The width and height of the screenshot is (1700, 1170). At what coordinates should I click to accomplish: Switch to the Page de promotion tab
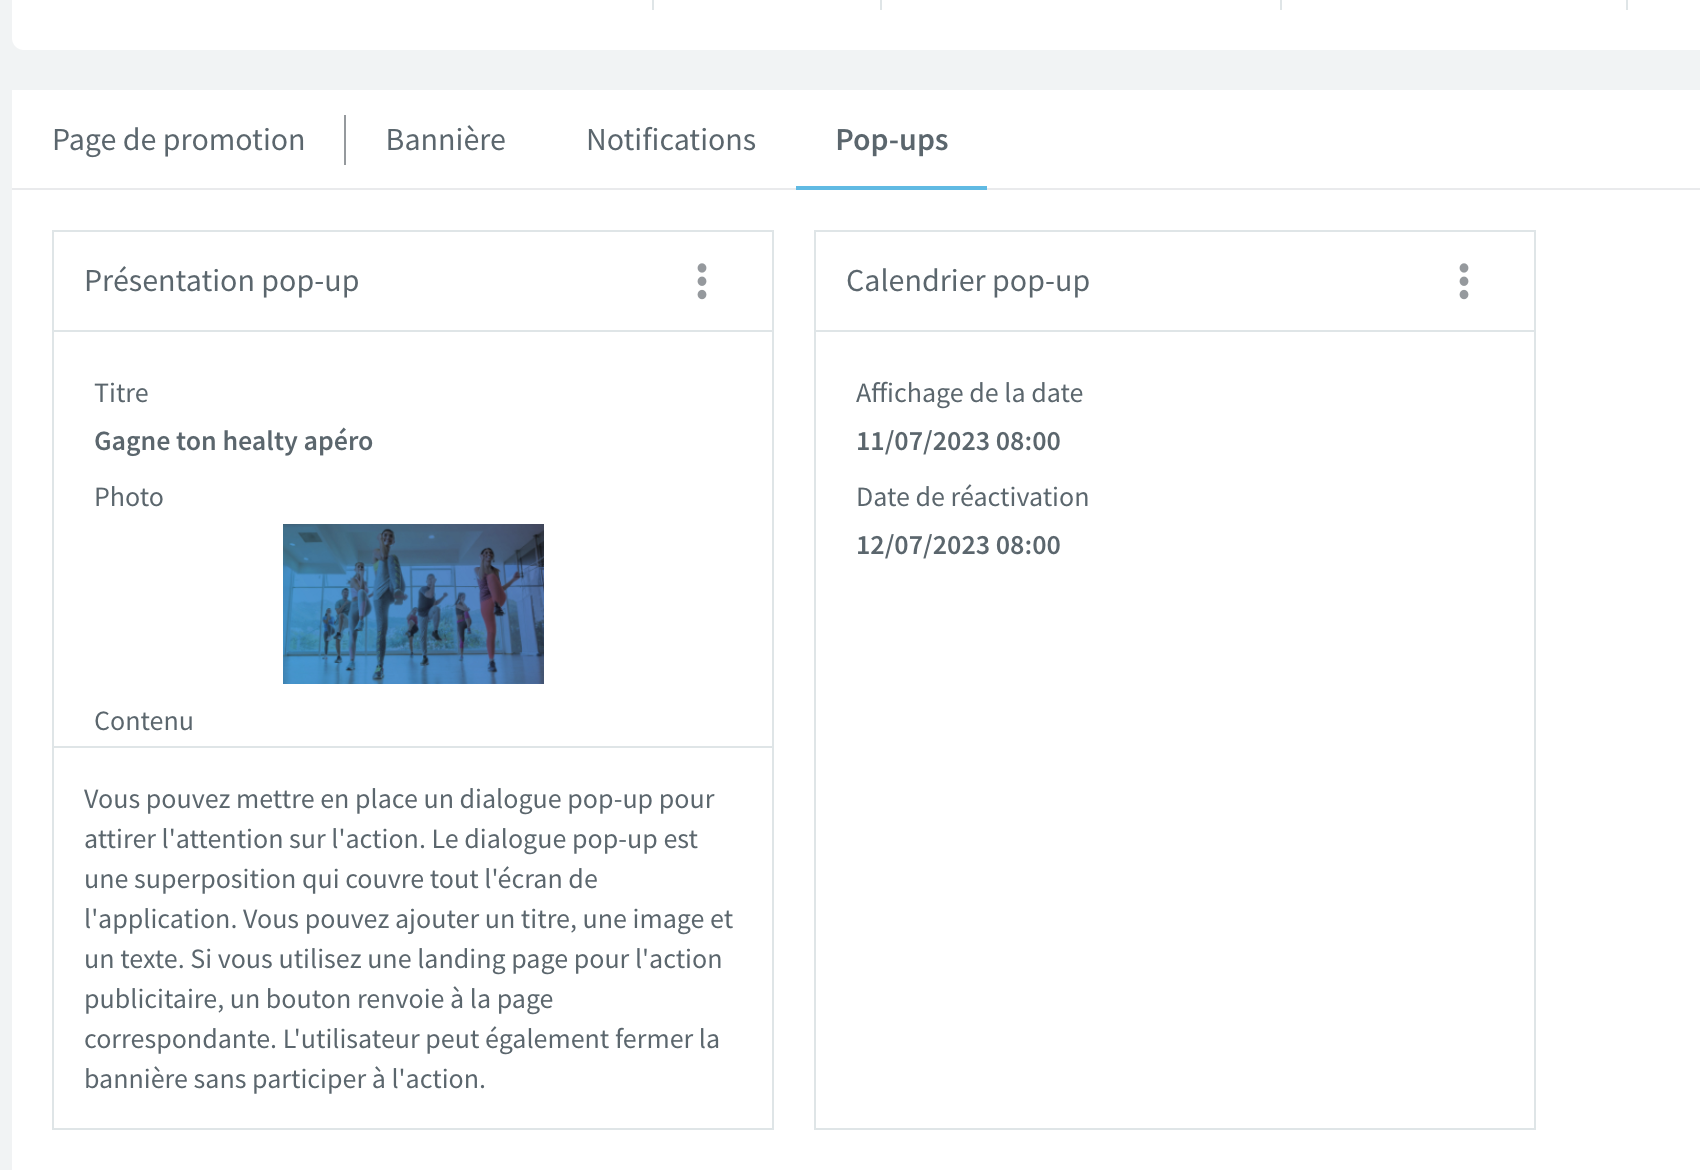(179, 140)
